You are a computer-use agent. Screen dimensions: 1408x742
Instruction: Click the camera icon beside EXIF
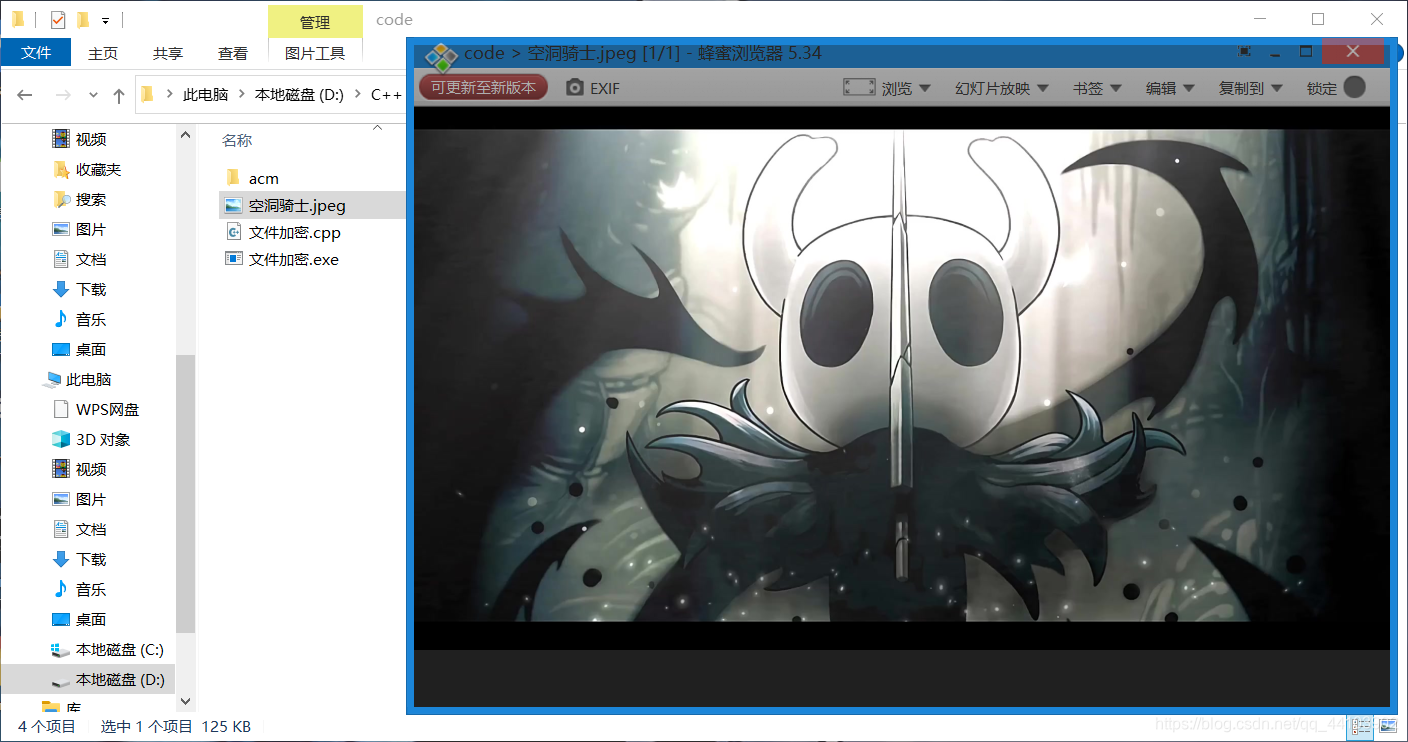tap(574, 88)
